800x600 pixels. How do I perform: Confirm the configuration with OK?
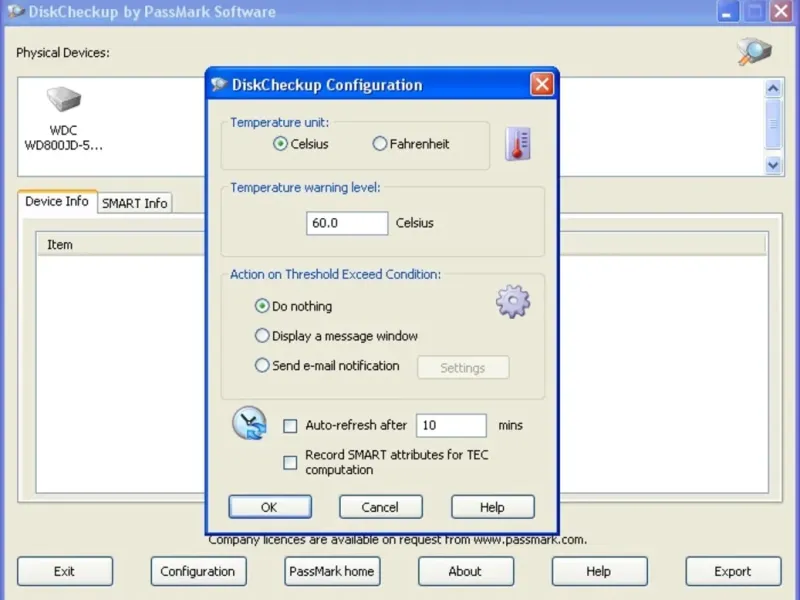click(x=270, y=507)
